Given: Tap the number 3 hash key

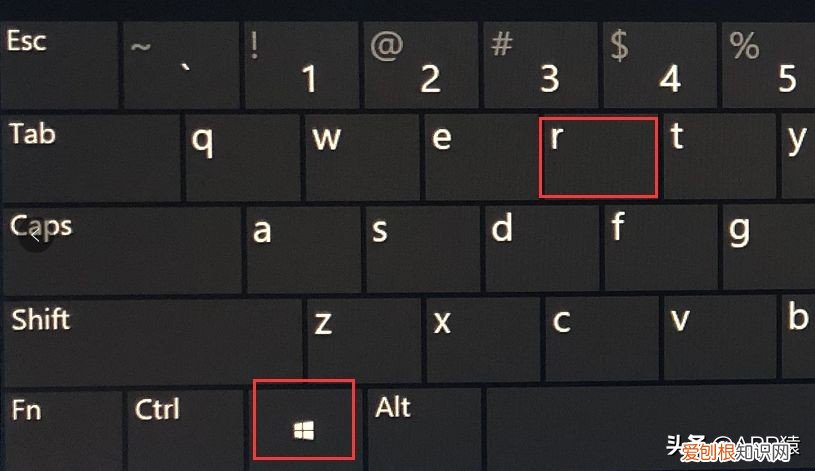Looking at the screenshot, I should [541, 64].
